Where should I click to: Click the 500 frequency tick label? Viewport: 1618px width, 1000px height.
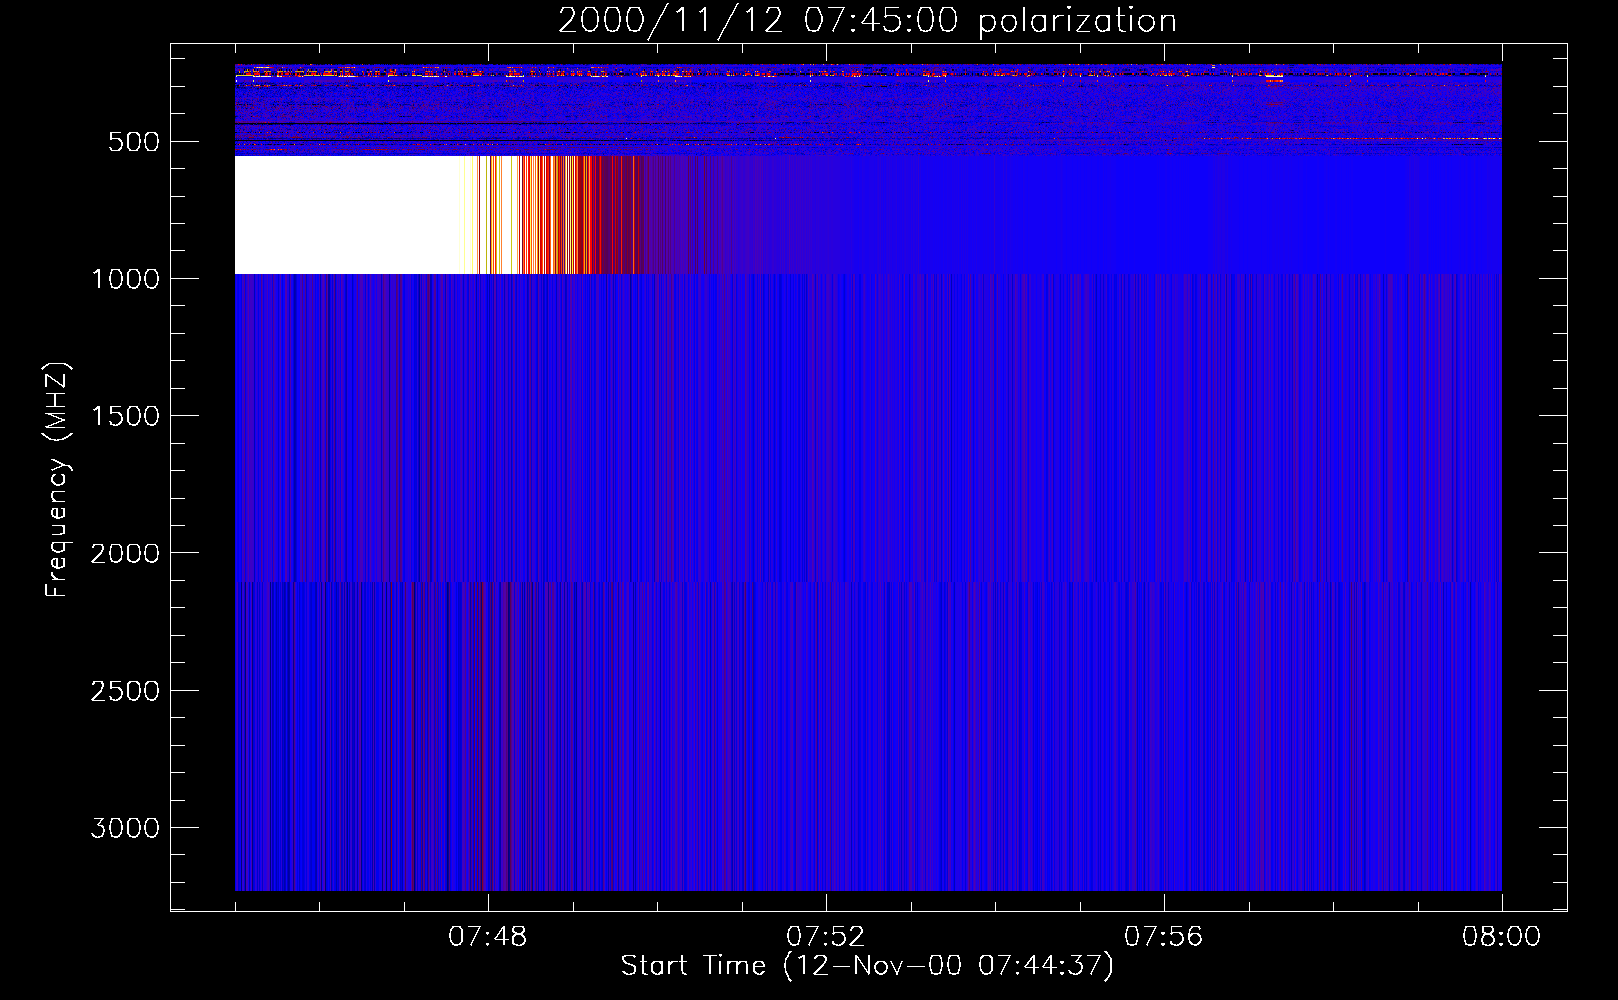click(x=134, y=142)
